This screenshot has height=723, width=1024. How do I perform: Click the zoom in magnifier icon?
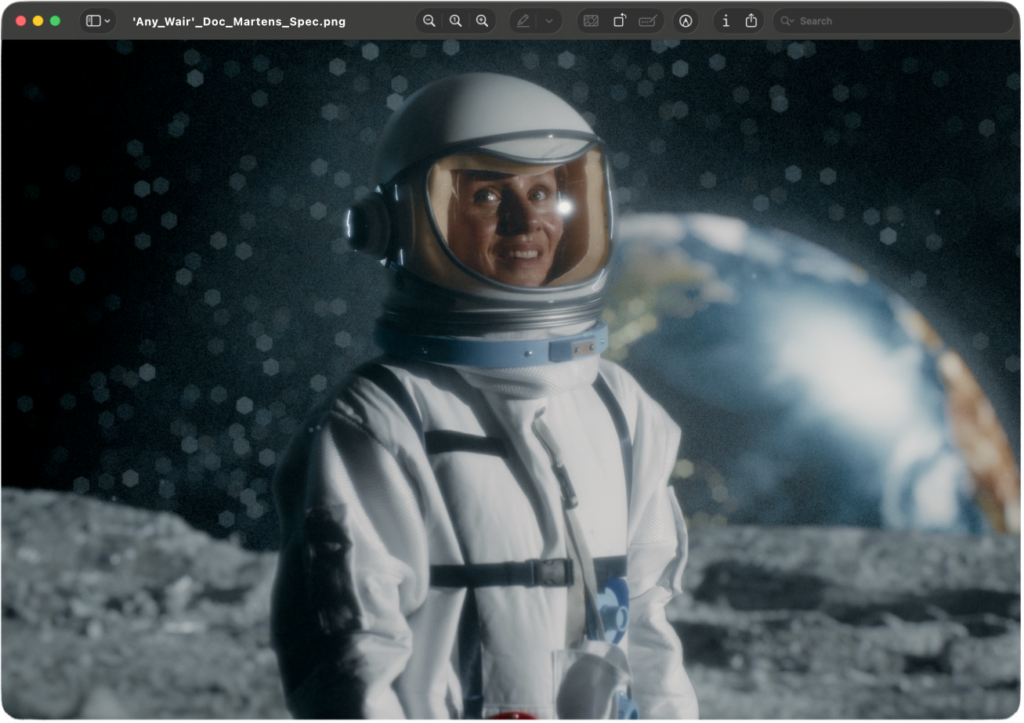[482, 21]
